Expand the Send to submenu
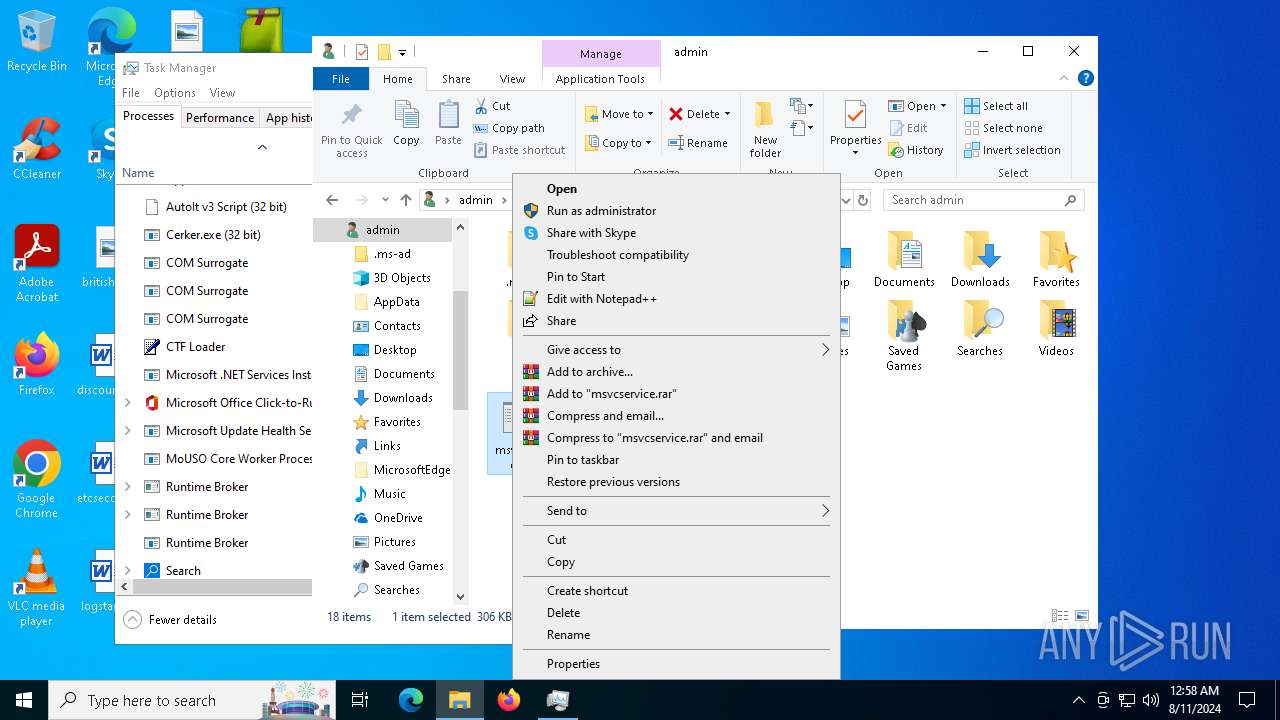The image size is (1280, 720). click(676, 511)
